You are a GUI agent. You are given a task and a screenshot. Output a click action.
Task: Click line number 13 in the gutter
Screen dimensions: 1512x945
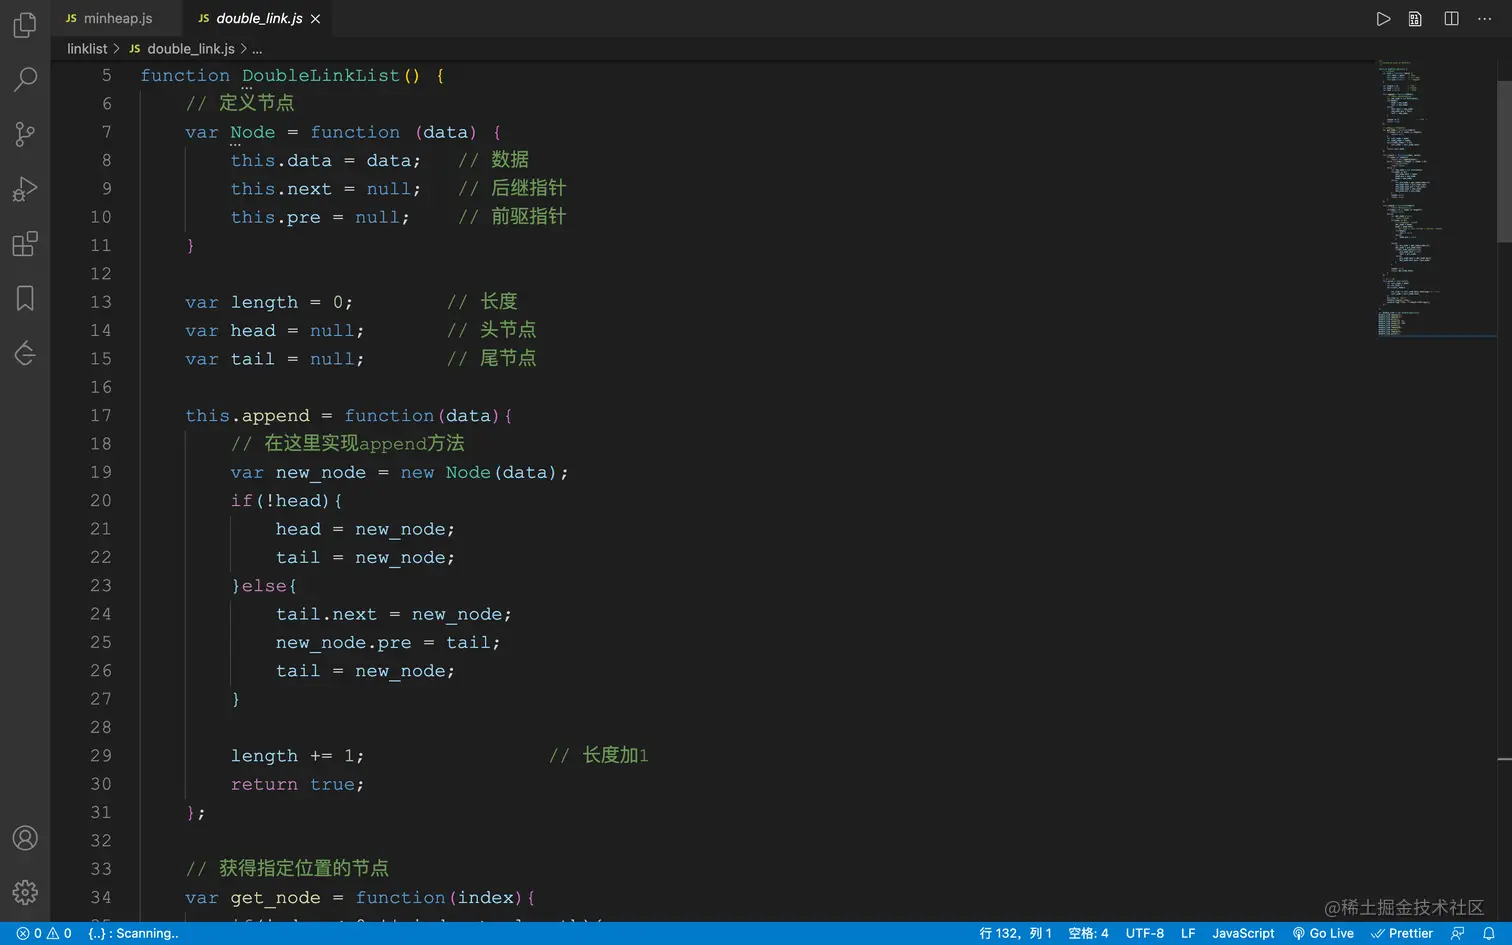point(101,302)
